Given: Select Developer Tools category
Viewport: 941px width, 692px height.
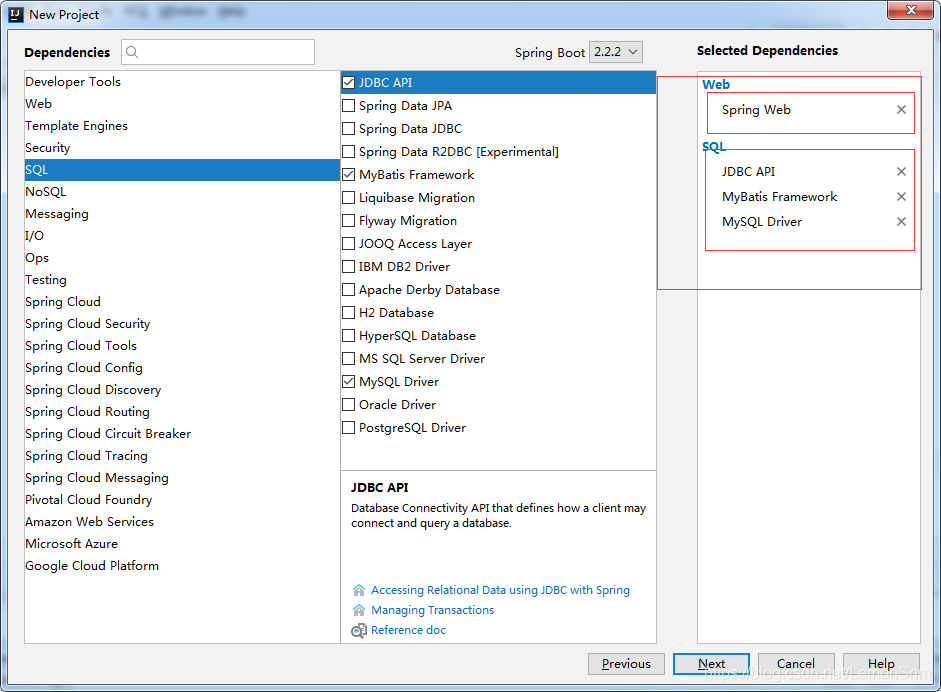Looking at the screenshot, I should point(182,82).
